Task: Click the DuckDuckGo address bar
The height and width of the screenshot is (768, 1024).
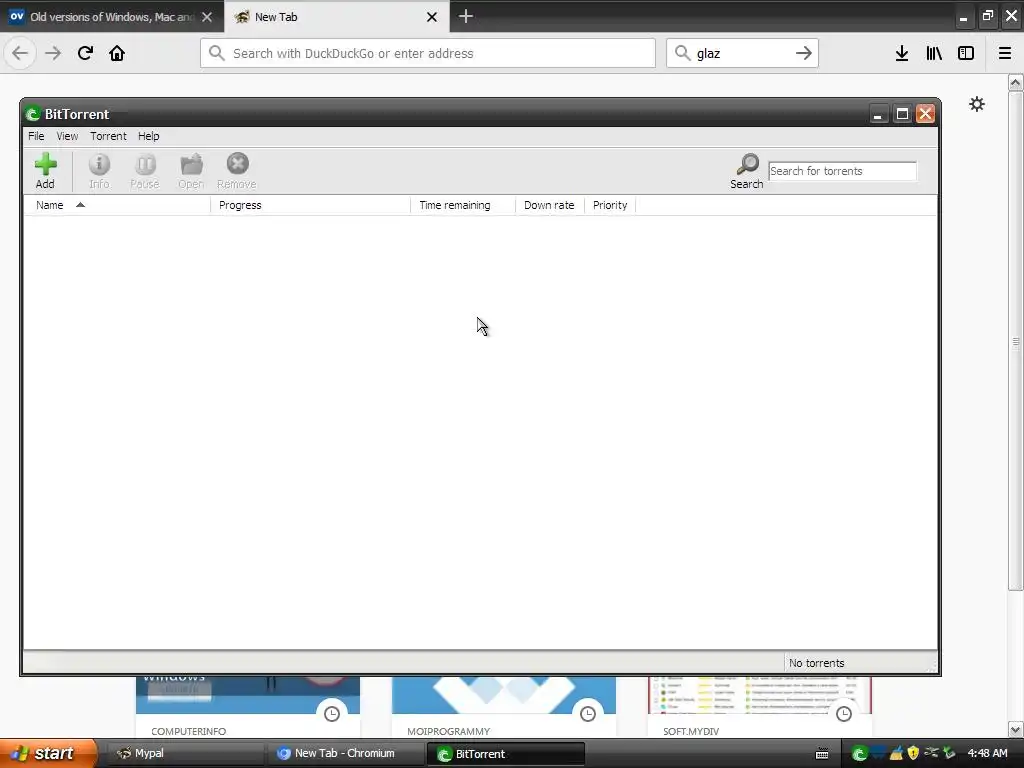Action: [x=428, y=54]
